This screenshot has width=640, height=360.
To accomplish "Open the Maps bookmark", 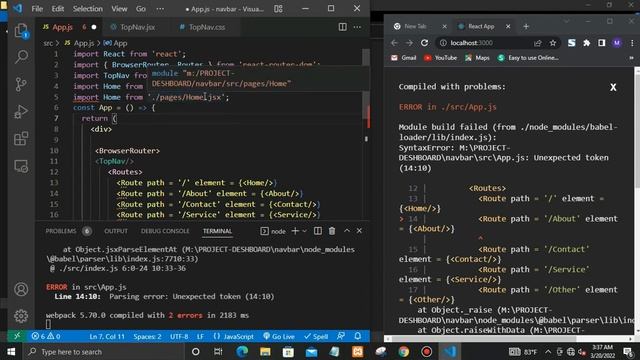I will pos(477,58).
